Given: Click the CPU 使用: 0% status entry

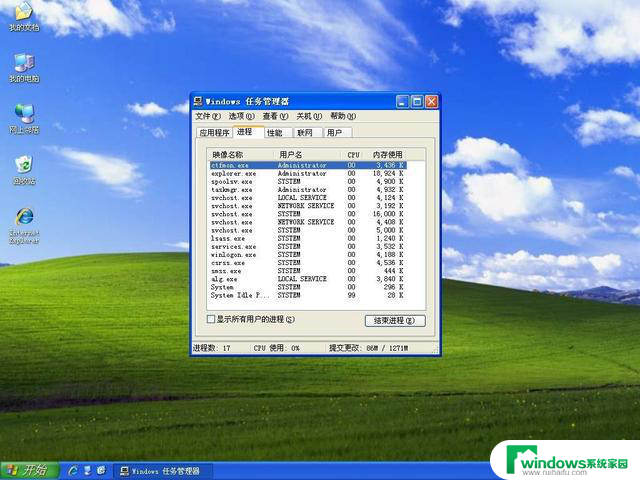Looking at the screenshot, I should [276, 348].
